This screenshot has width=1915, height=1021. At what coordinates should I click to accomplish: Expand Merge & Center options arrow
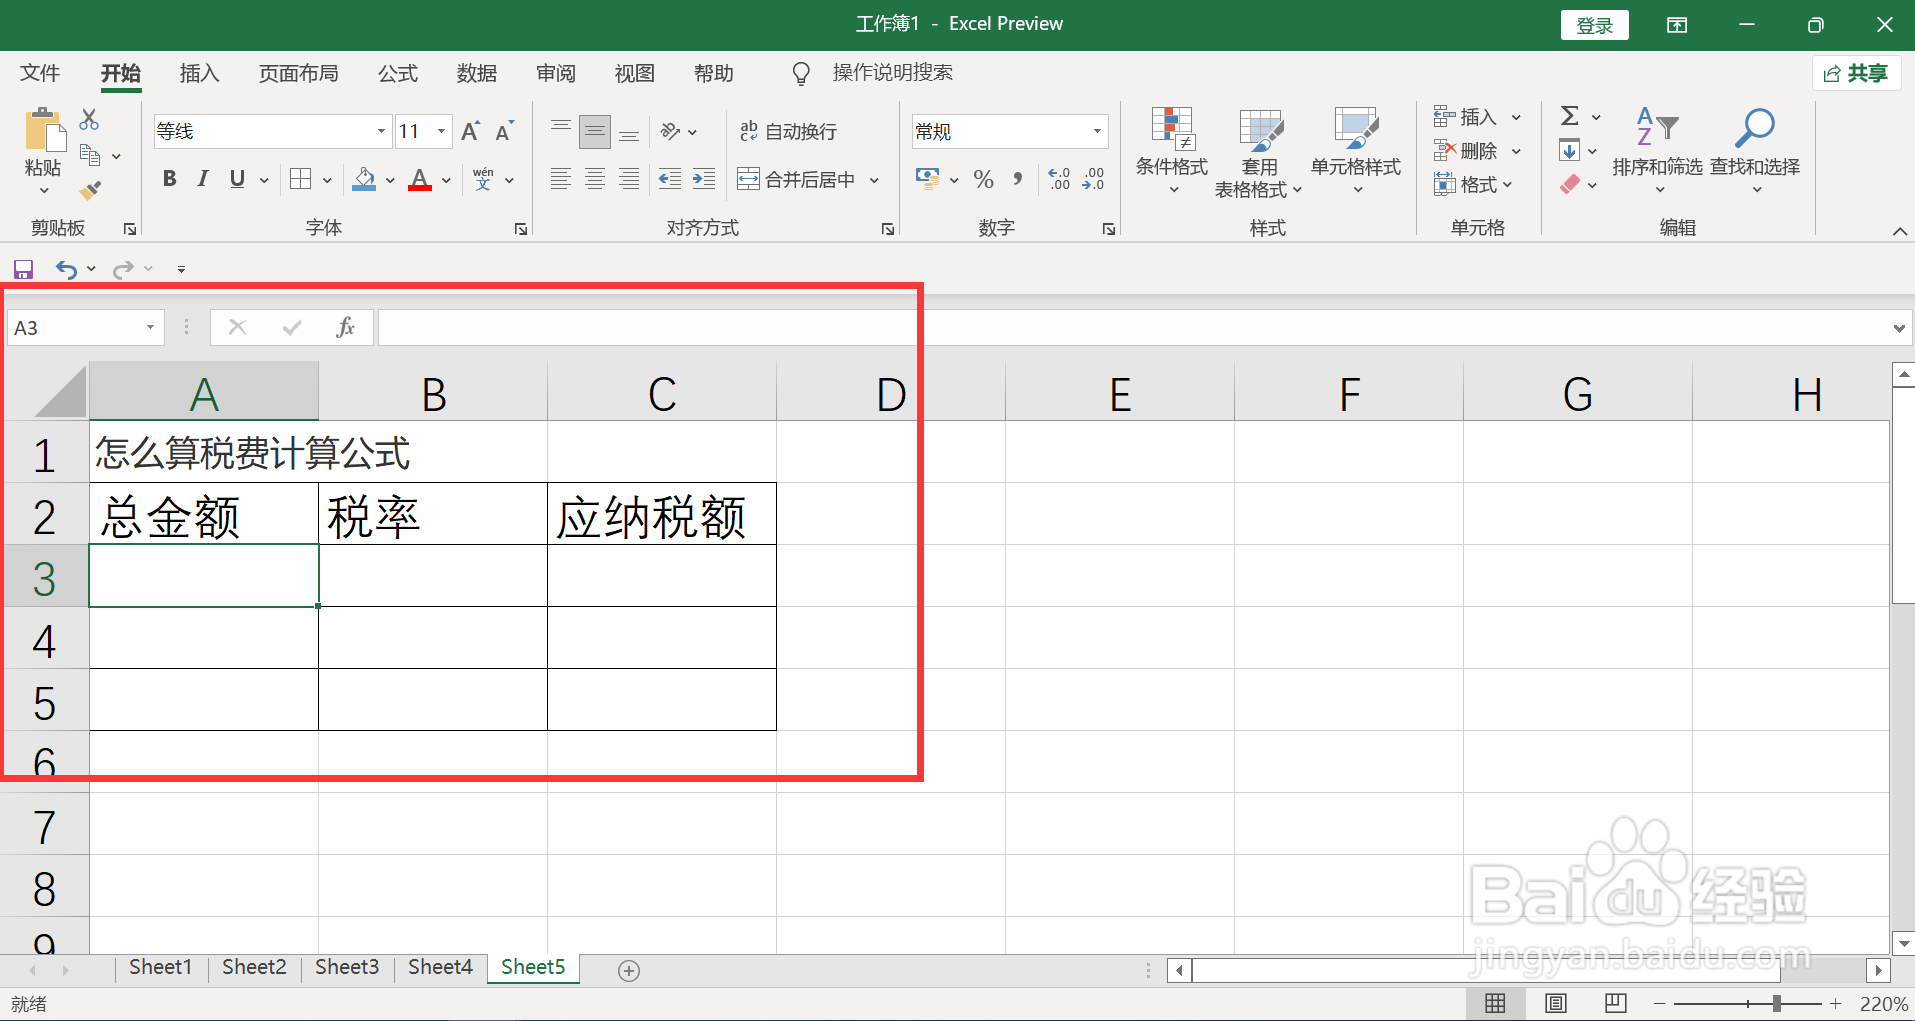[874, 180]
